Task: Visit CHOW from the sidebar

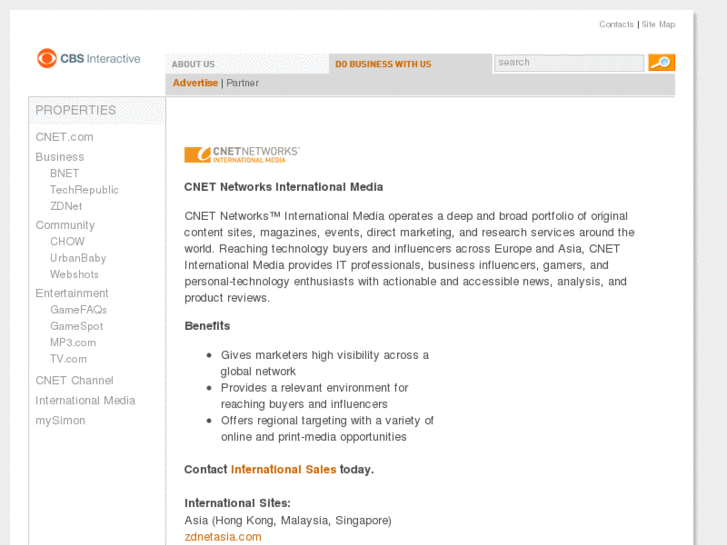Action: (68, 241)
